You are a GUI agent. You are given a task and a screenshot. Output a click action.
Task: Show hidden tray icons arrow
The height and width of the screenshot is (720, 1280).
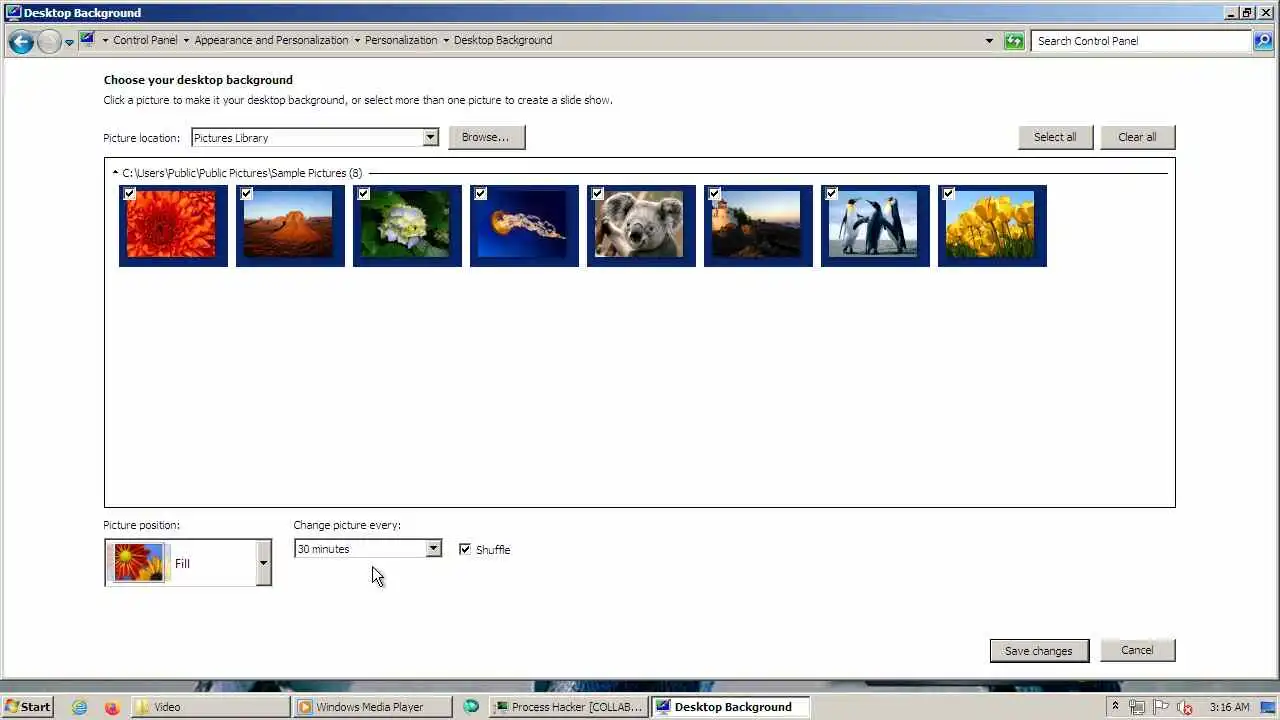[x=1116, y=707]
